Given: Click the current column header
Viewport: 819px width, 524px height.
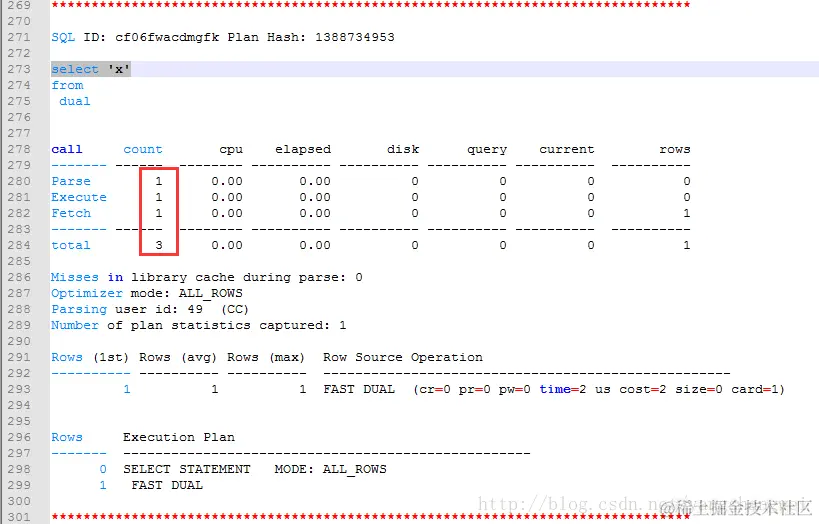Looking at the screenshot, I should click(x=567, y=149).
